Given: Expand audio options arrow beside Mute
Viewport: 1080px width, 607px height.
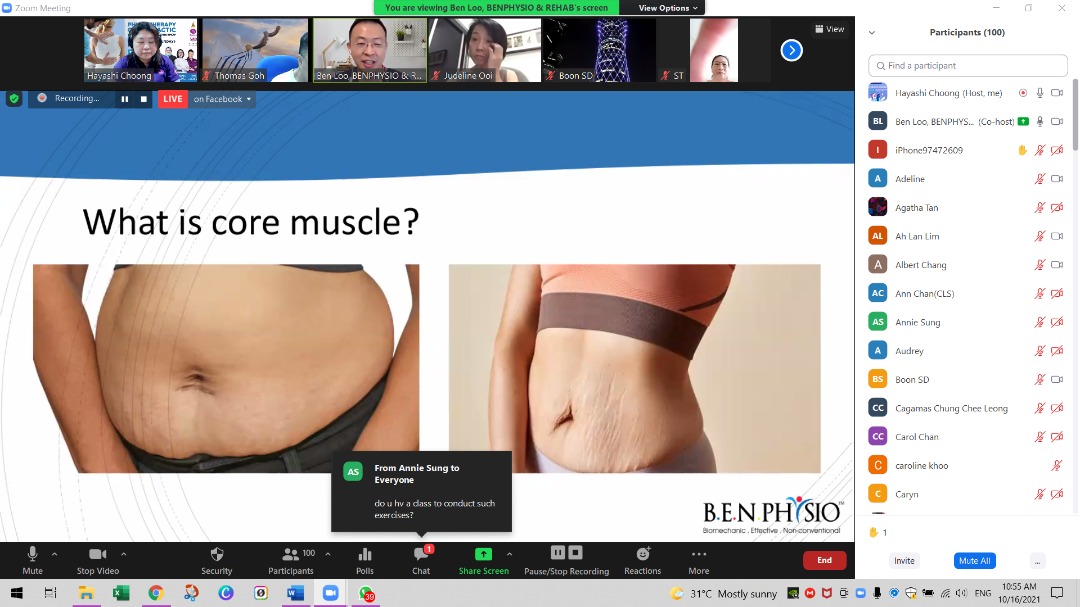Looking at the screenshot, I should coord(54,553).
